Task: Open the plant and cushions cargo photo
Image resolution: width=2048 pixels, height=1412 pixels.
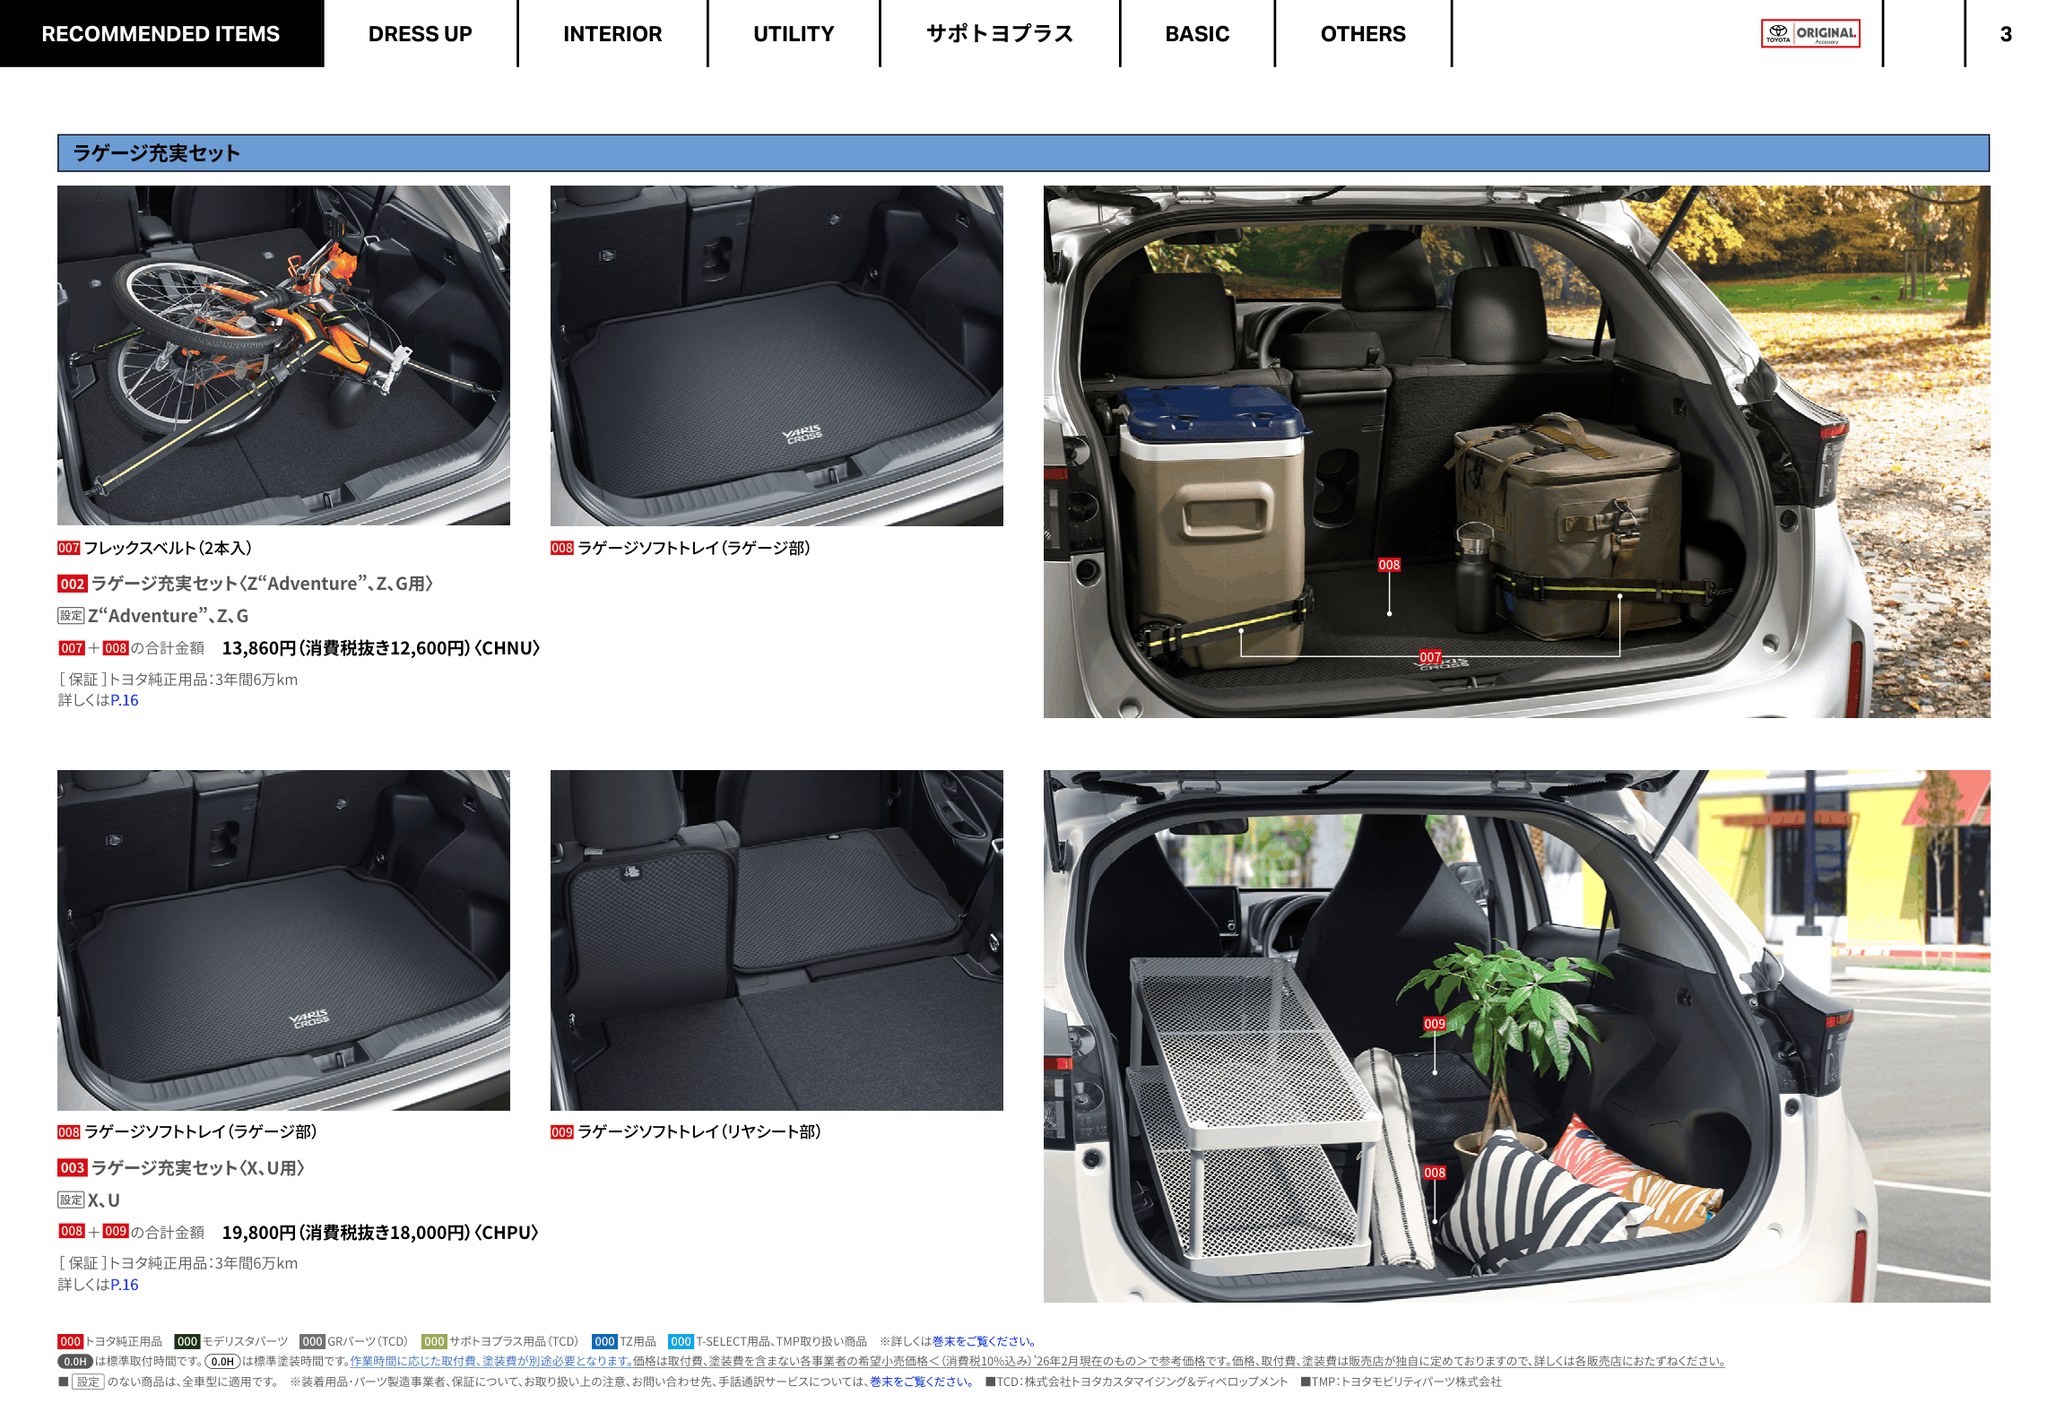Action: [1516, 1036]
